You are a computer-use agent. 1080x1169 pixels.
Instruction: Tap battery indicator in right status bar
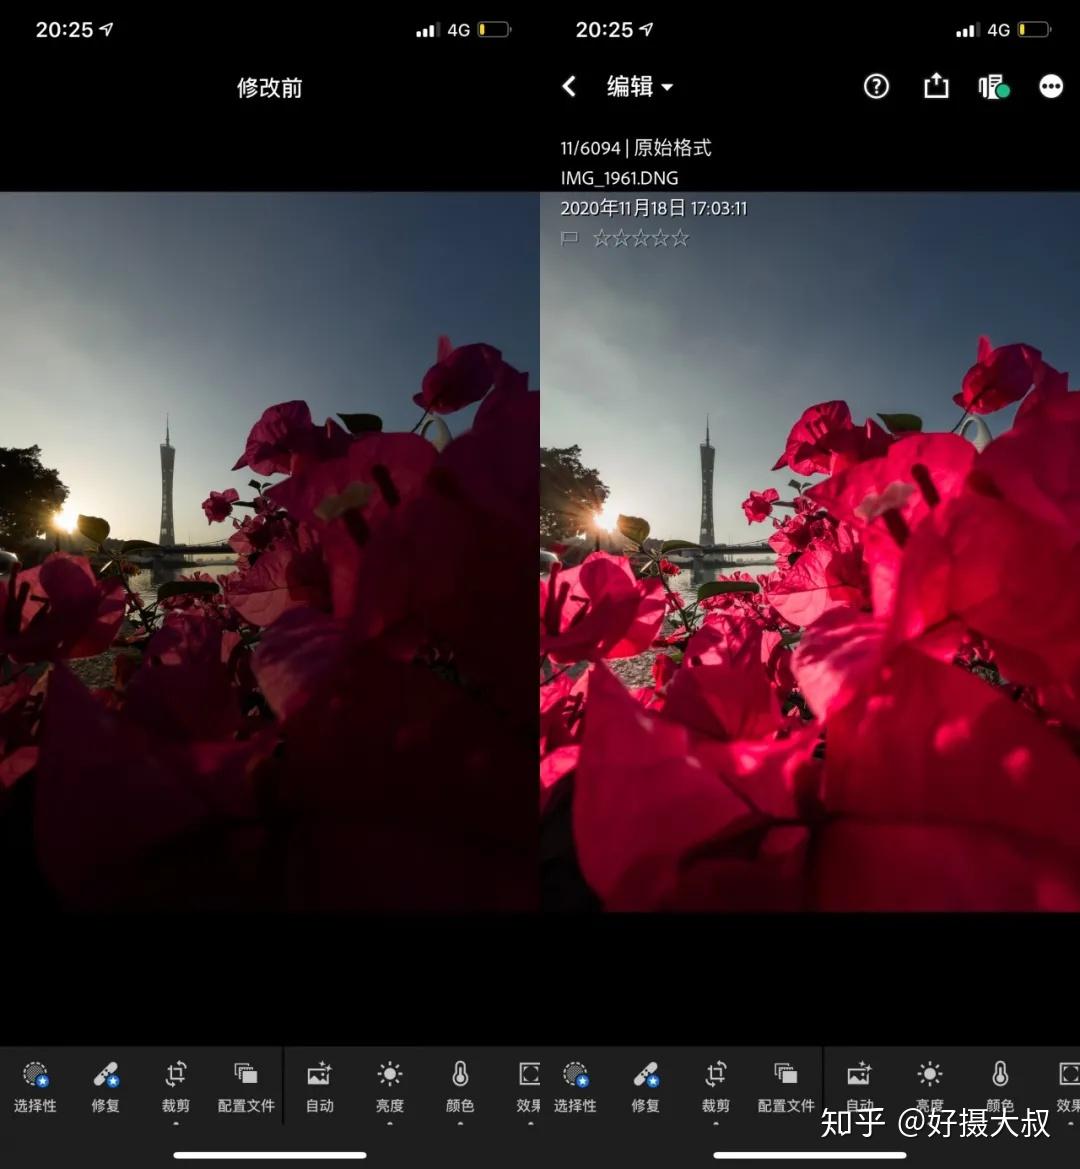[x=1035, y=30]
